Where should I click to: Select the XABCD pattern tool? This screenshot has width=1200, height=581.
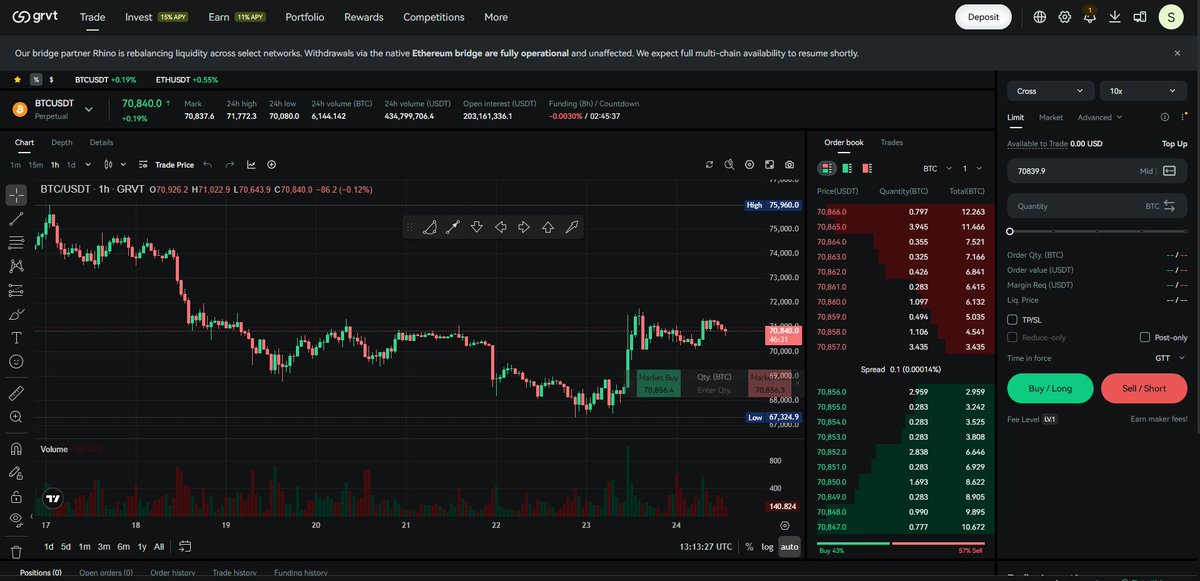click(16, 266)
